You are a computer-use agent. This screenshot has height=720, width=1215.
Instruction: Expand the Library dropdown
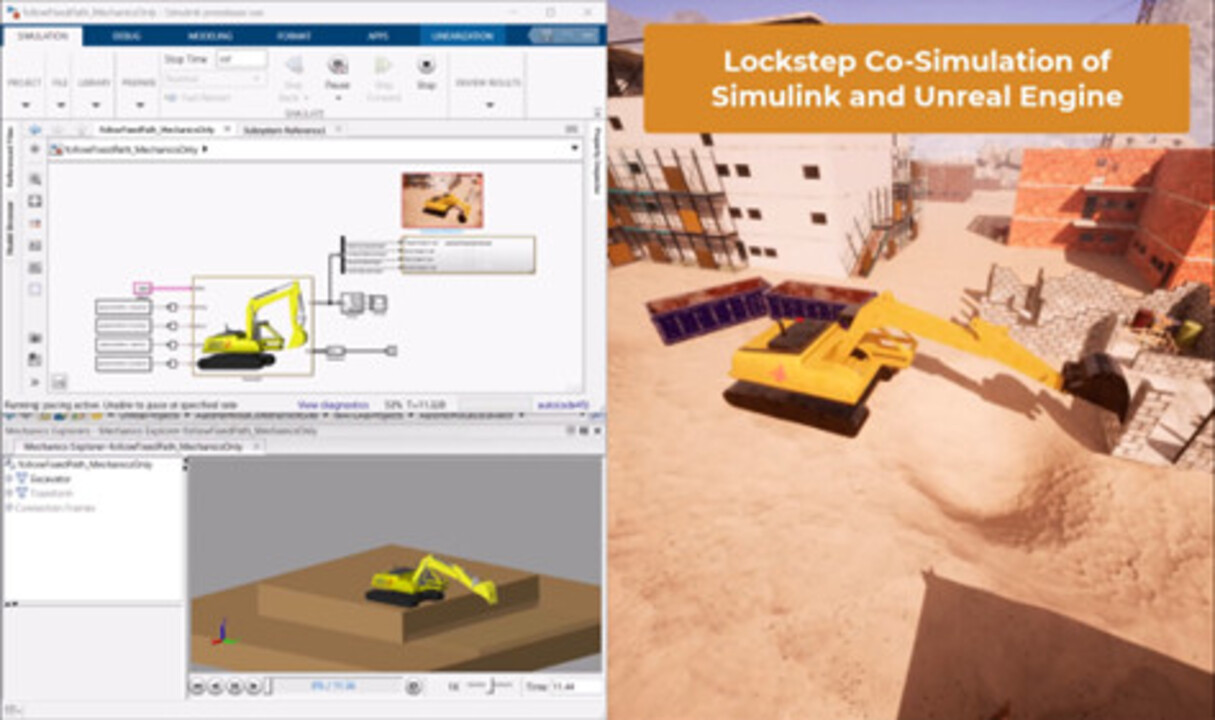click(94, 104)
